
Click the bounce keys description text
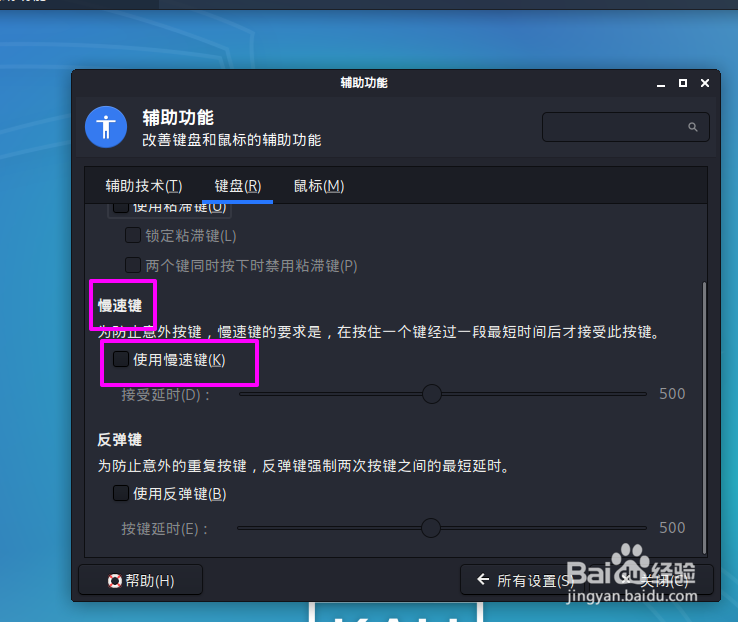[304, 466]
